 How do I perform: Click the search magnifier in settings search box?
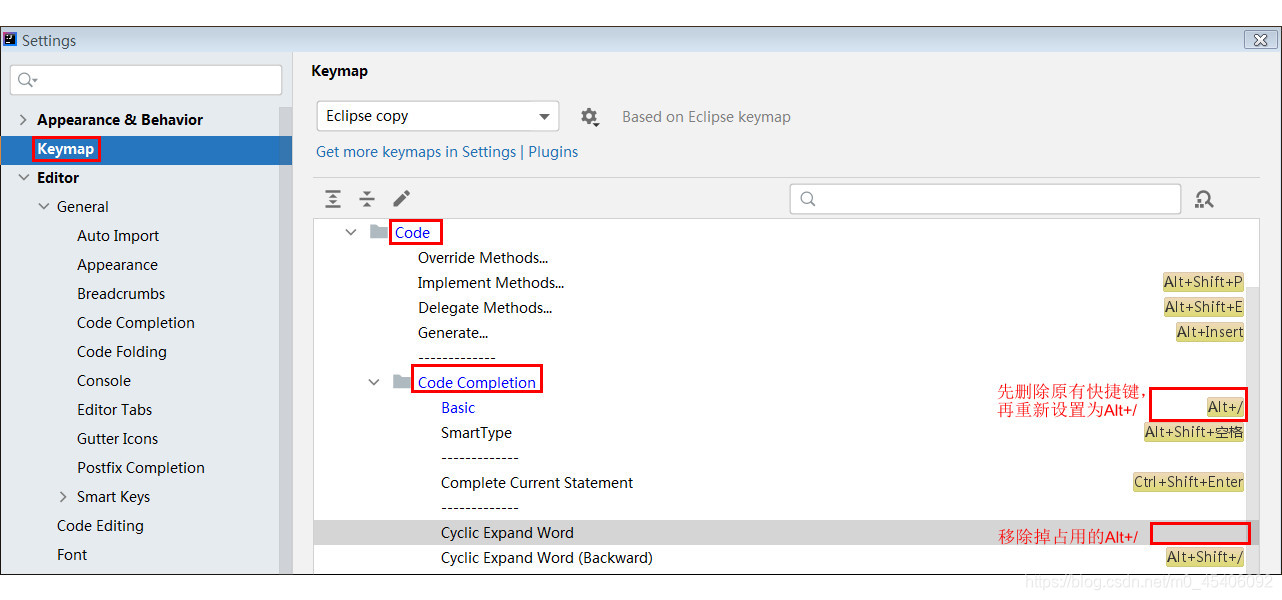[27, 80]
